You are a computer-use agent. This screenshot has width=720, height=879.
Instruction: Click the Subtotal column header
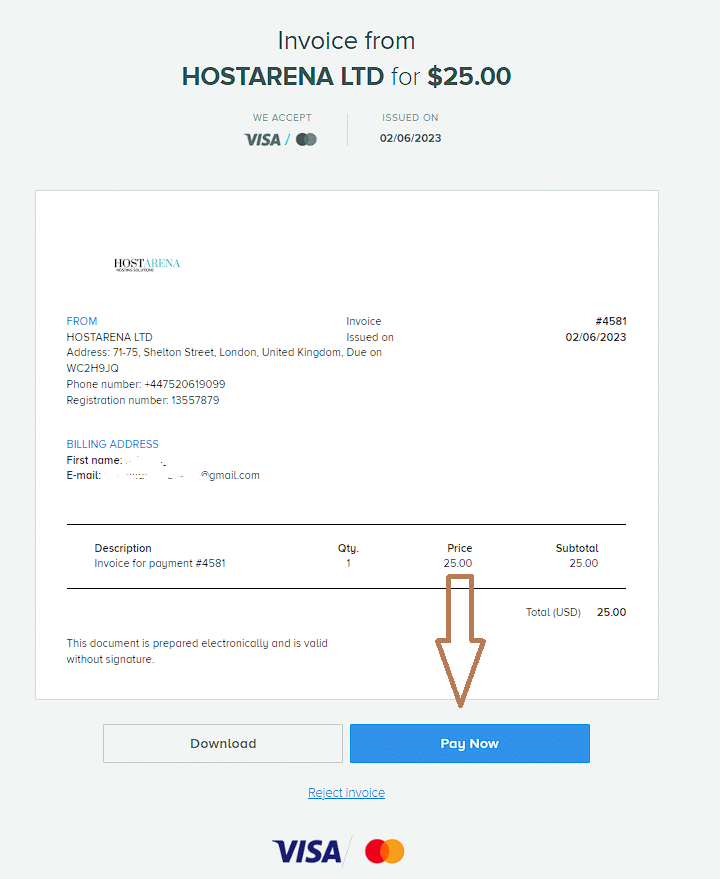pyautogui.click(x=577, y=548)
